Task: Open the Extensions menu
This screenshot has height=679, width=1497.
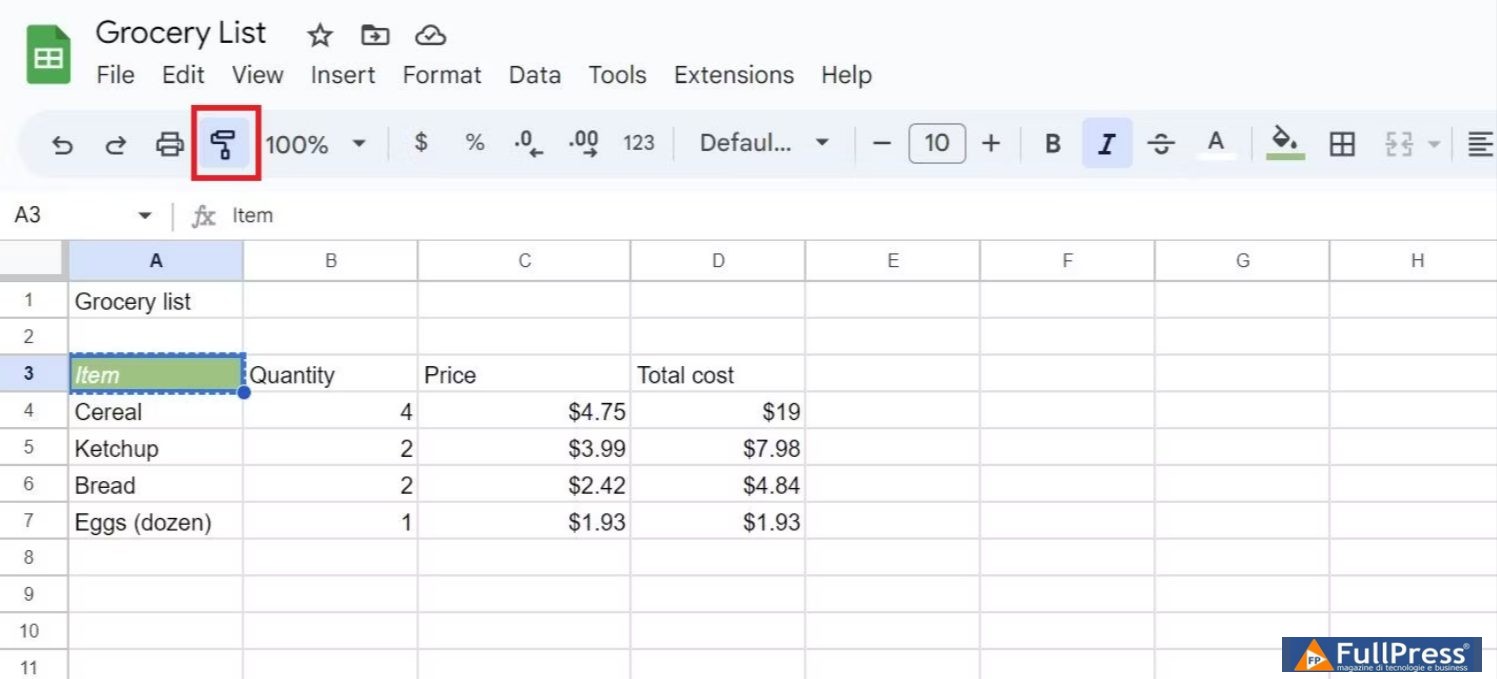Action: pos(733,75)
